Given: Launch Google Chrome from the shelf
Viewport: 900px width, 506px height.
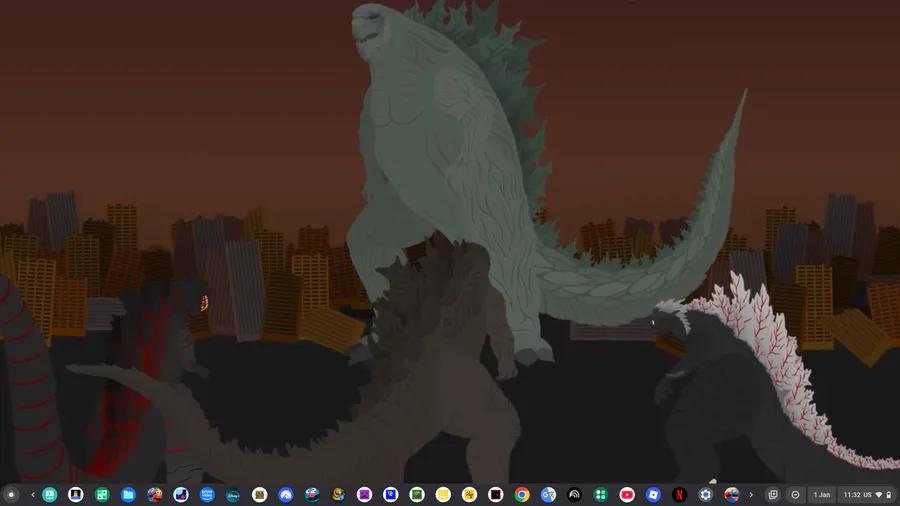Looking at the screenshot, I should point(522,495).
